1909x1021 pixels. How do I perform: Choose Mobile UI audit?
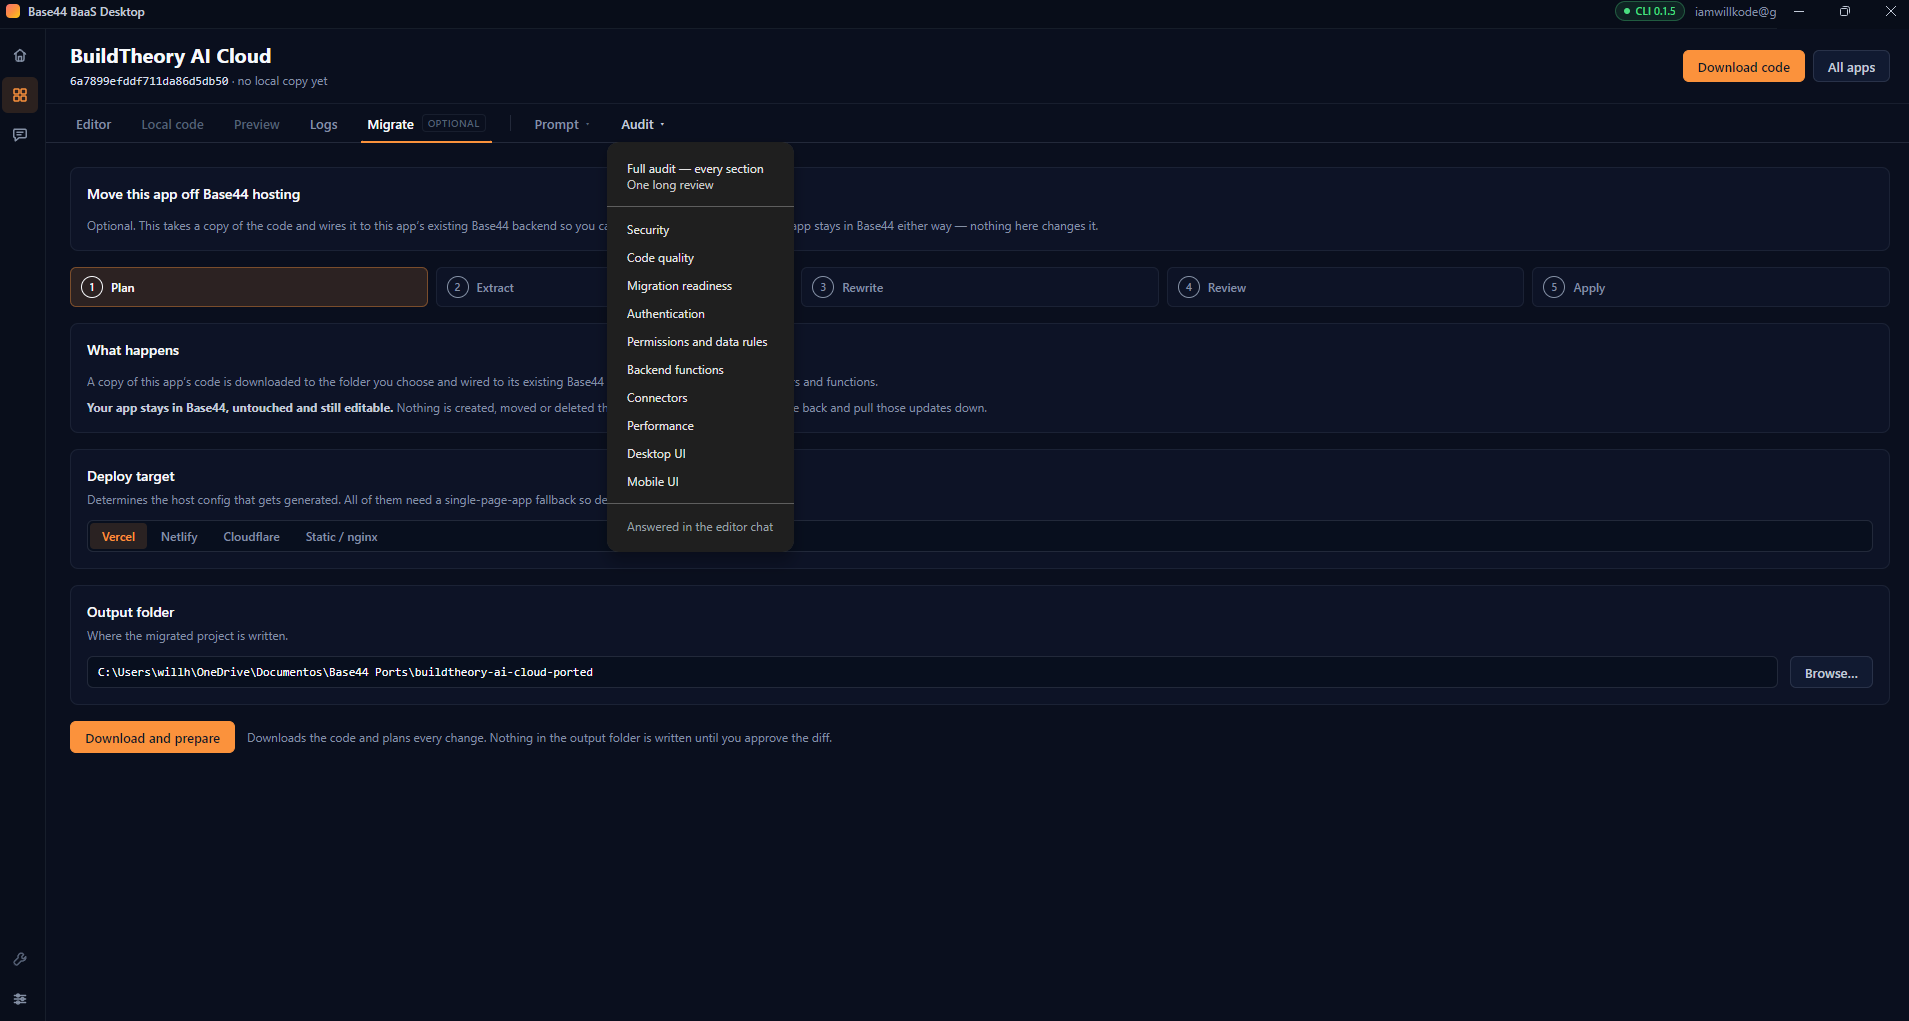pyautogui.click(x=700, y=482)
